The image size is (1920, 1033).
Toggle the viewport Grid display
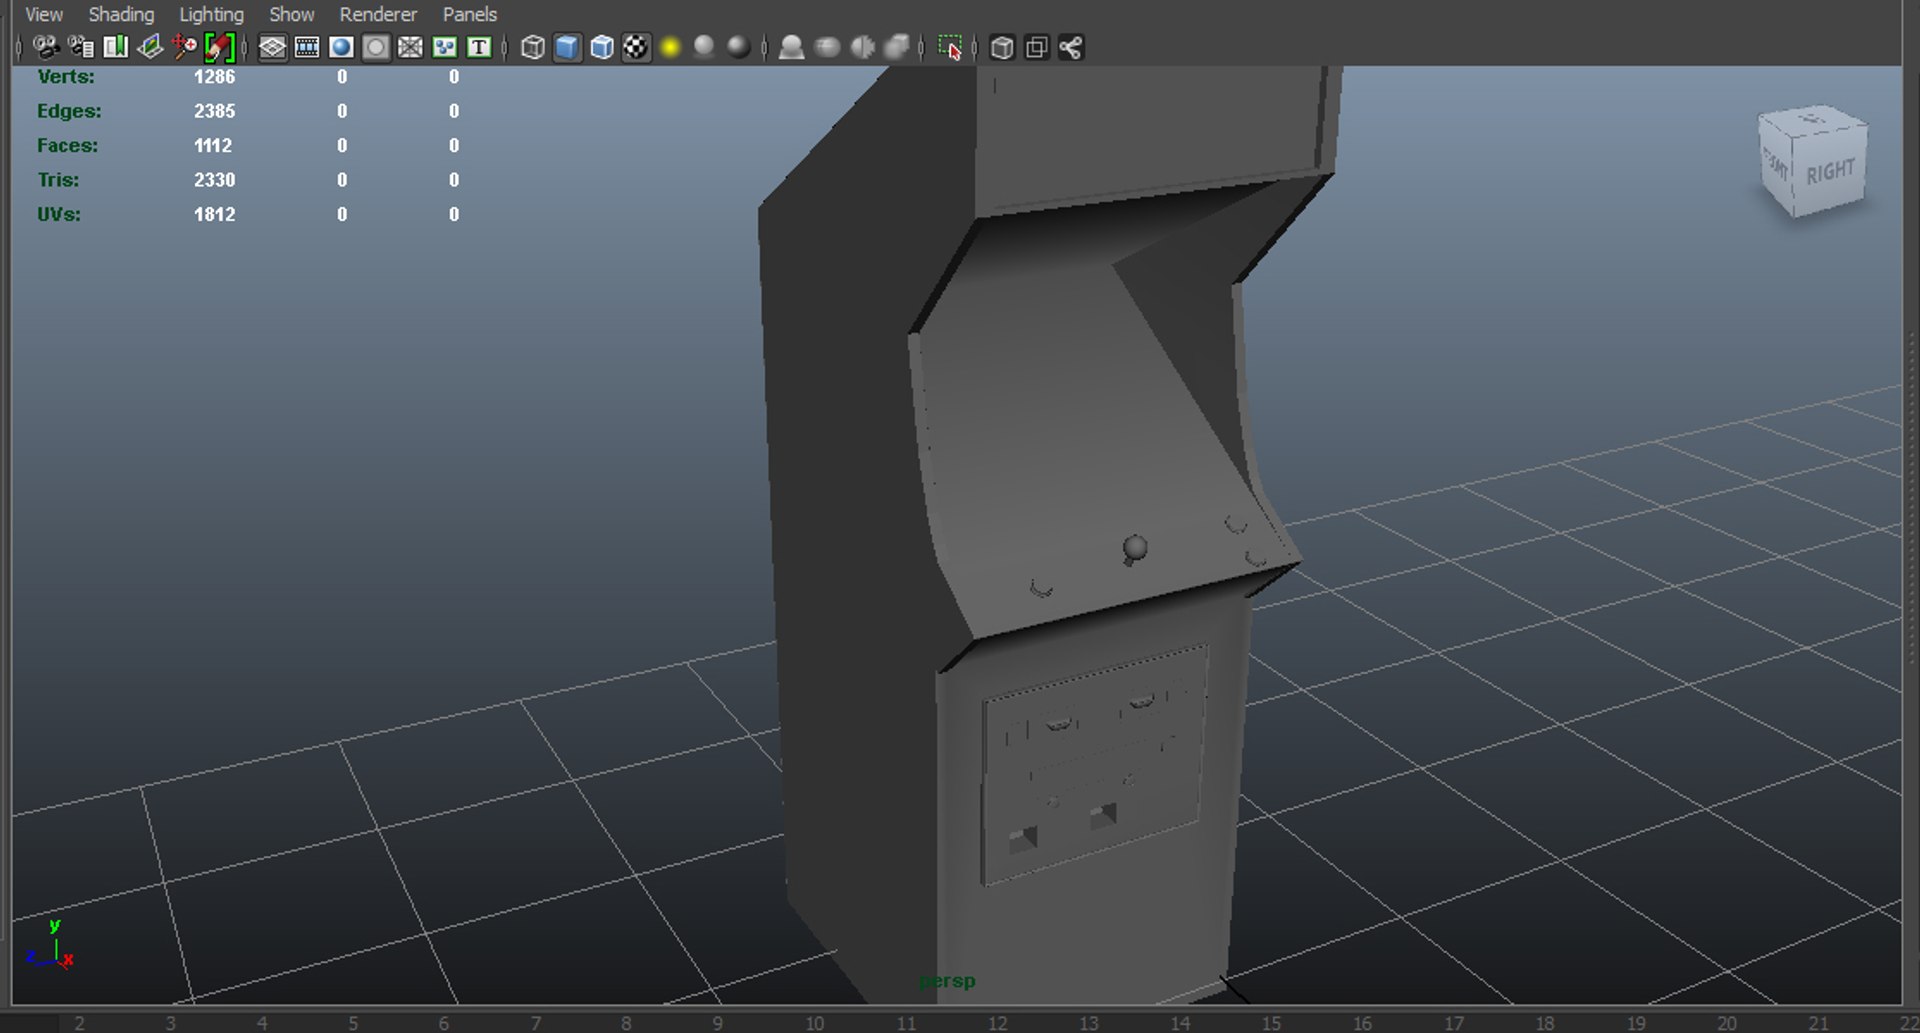click(272, 47)
